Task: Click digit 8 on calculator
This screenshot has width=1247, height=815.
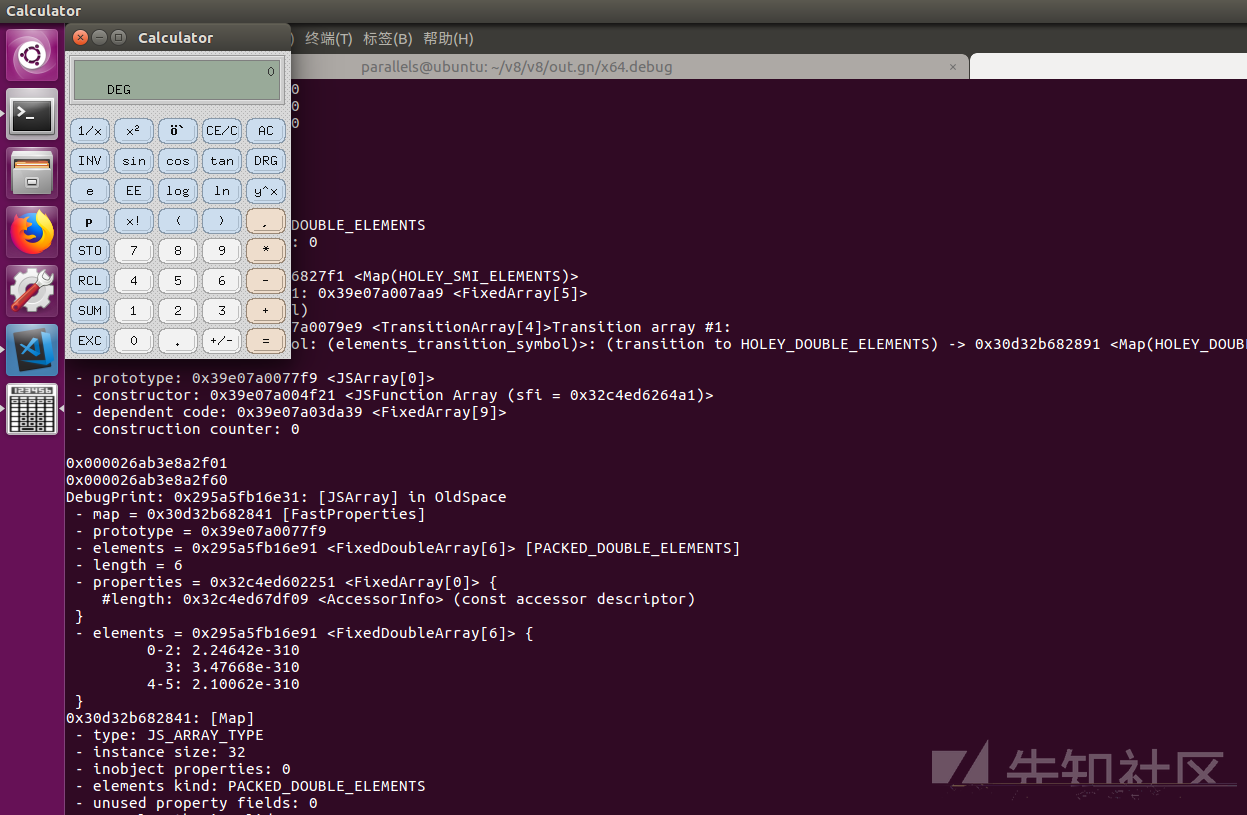Action: click(x=178, y=251)
